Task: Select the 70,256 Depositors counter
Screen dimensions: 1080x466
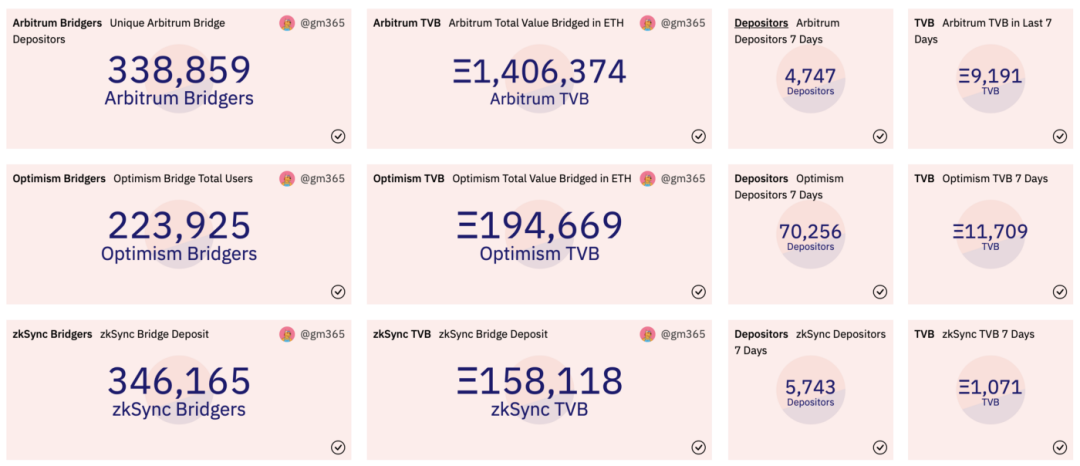Action: coord(811,236)
